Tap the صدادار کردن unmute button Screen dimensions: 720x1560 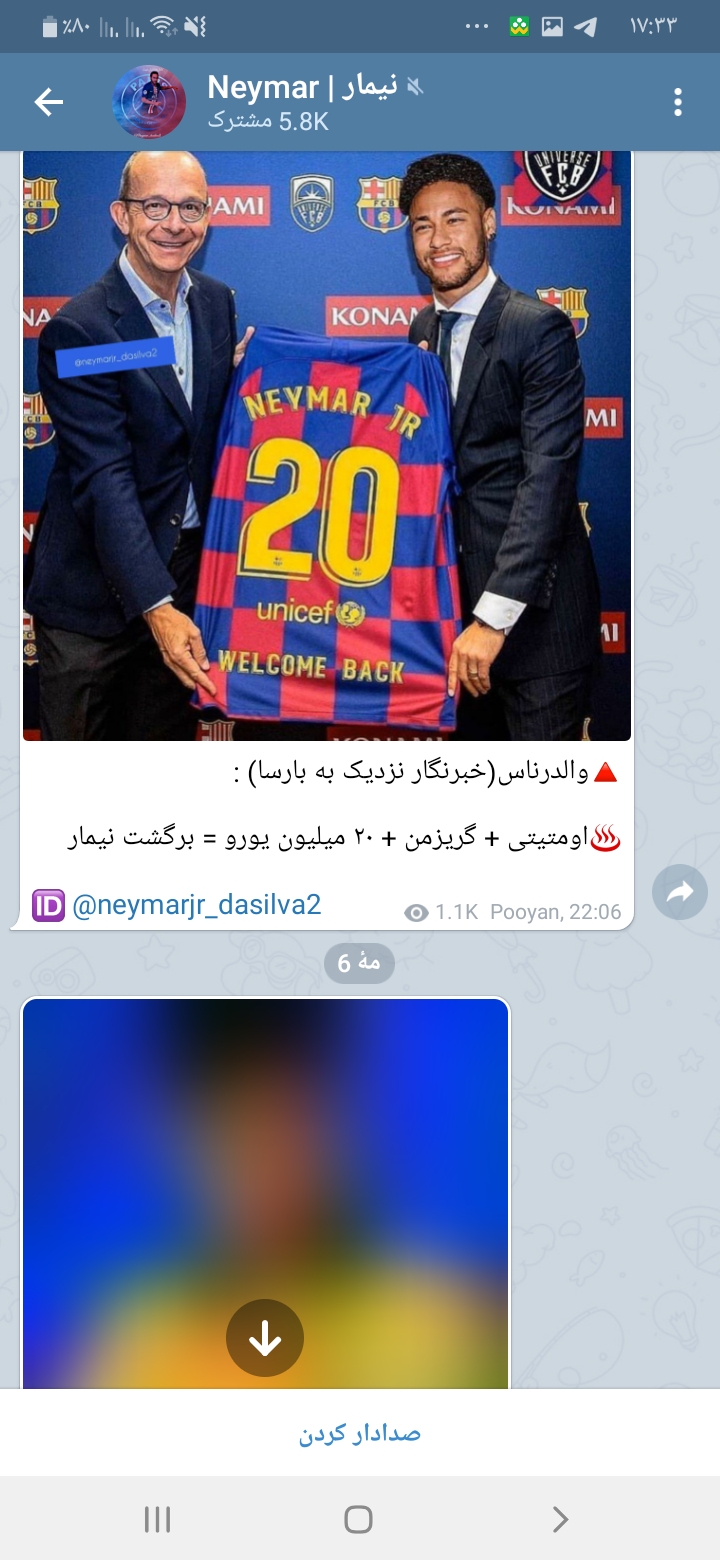(360, 1433)
